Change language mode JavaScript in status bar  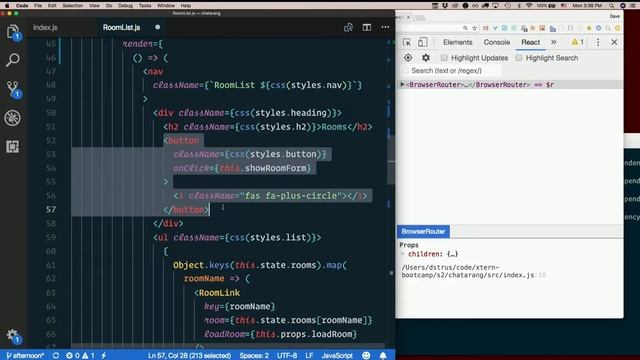click(337, 356)
